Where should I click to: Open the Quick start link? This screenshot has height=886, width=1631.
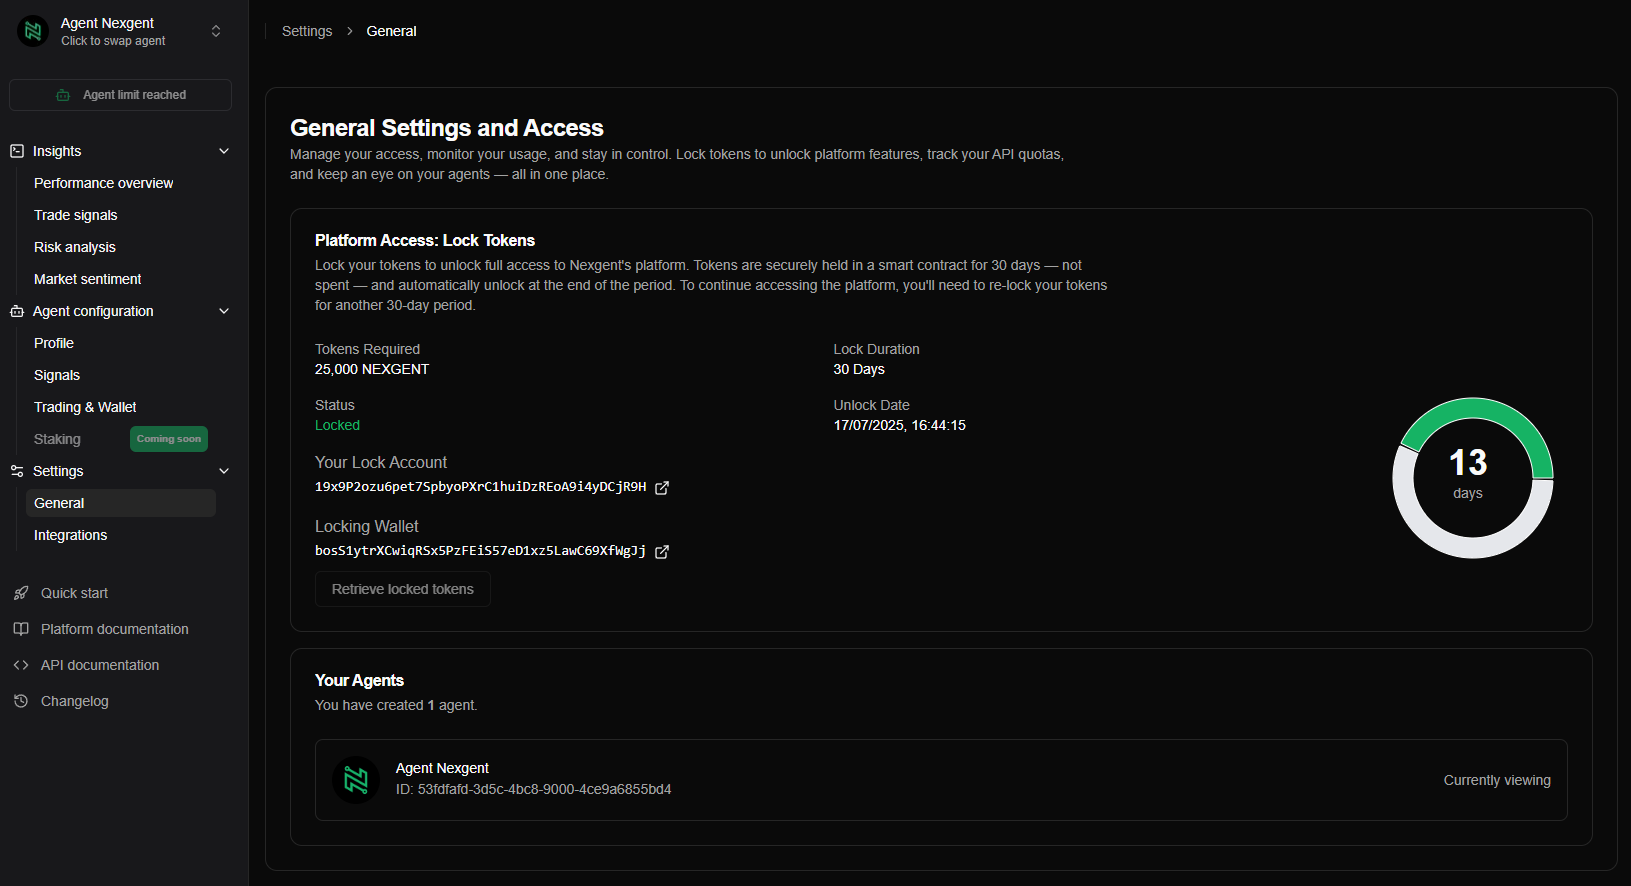(75, 593)
